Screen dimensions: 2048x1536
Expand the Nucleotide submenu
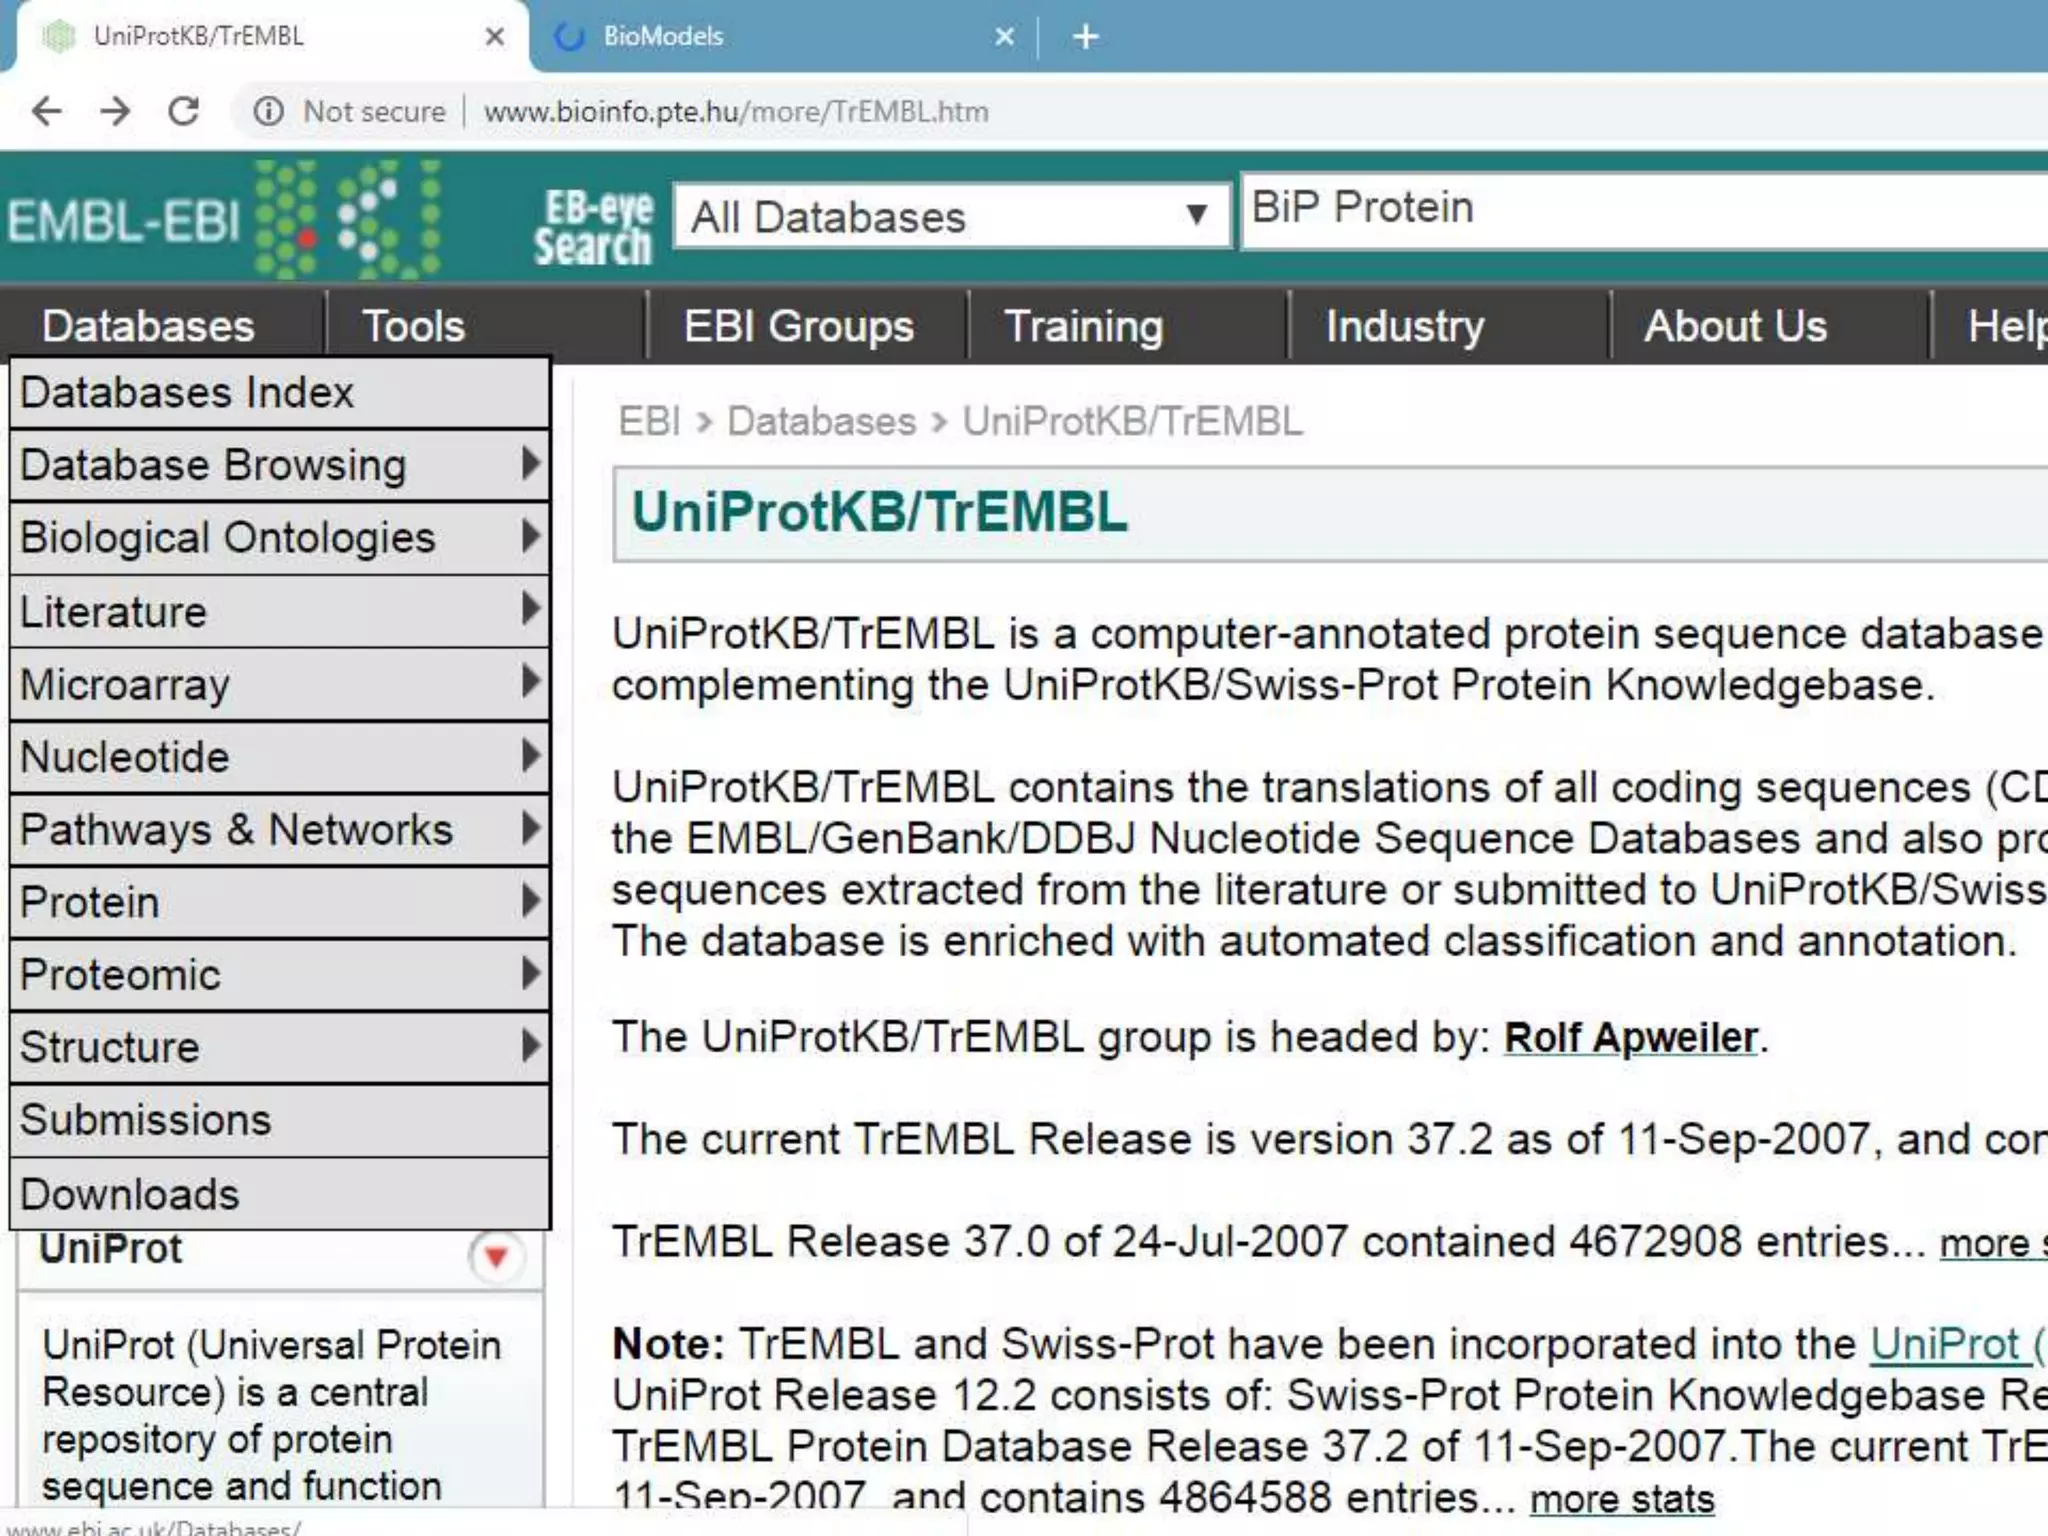coord(280,757)
